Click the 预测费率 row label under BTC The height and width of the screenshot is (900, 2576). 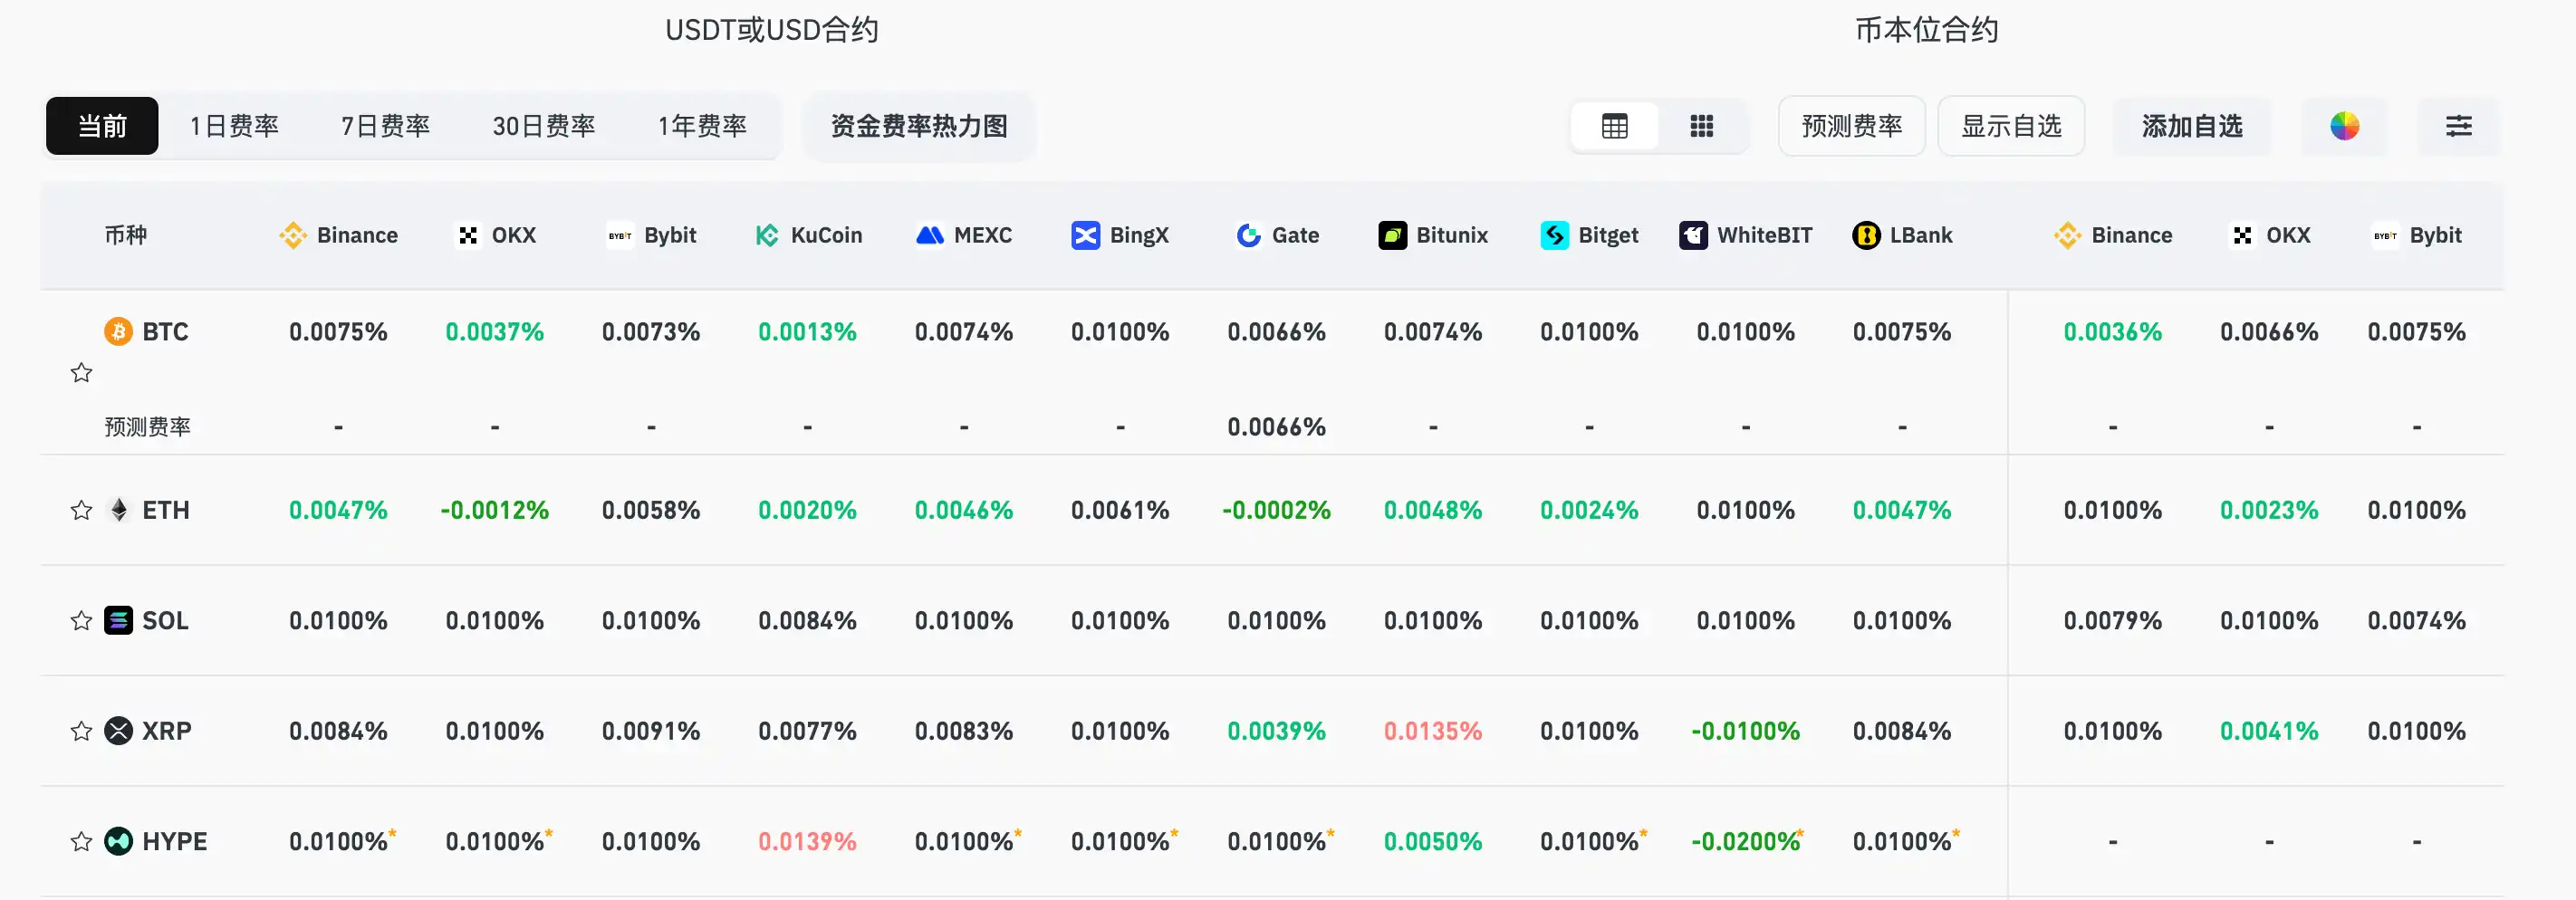coord(147,427)
